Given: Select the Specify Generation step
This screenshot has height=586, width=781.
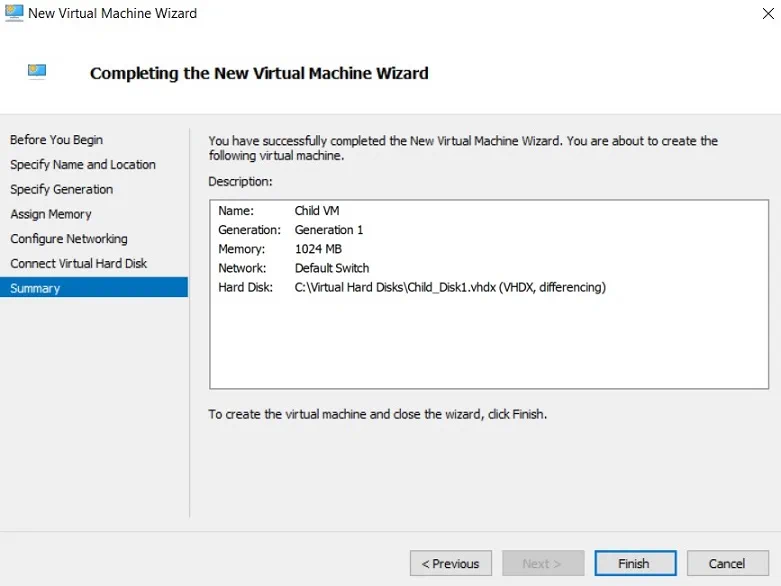Looking at the screenshot, I should tap(61, 189).
